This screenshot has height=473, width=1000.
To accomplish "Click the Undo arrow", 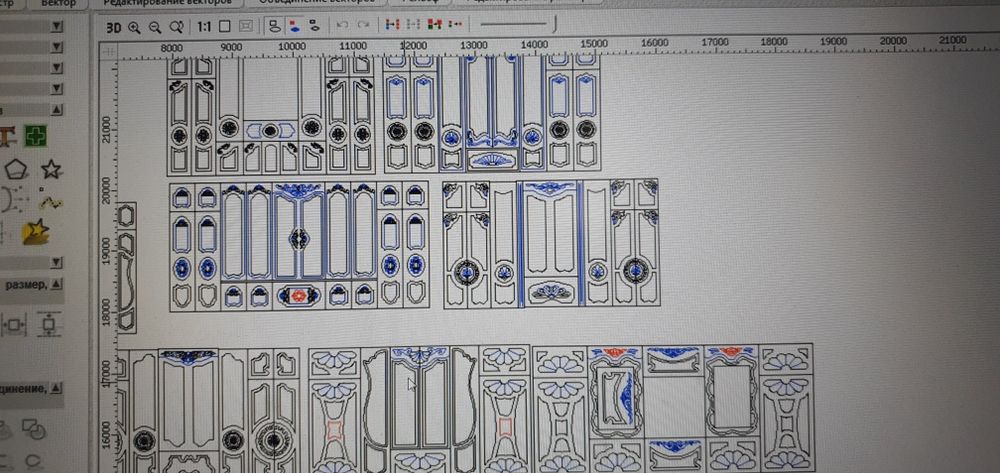I will pos(342,25).
